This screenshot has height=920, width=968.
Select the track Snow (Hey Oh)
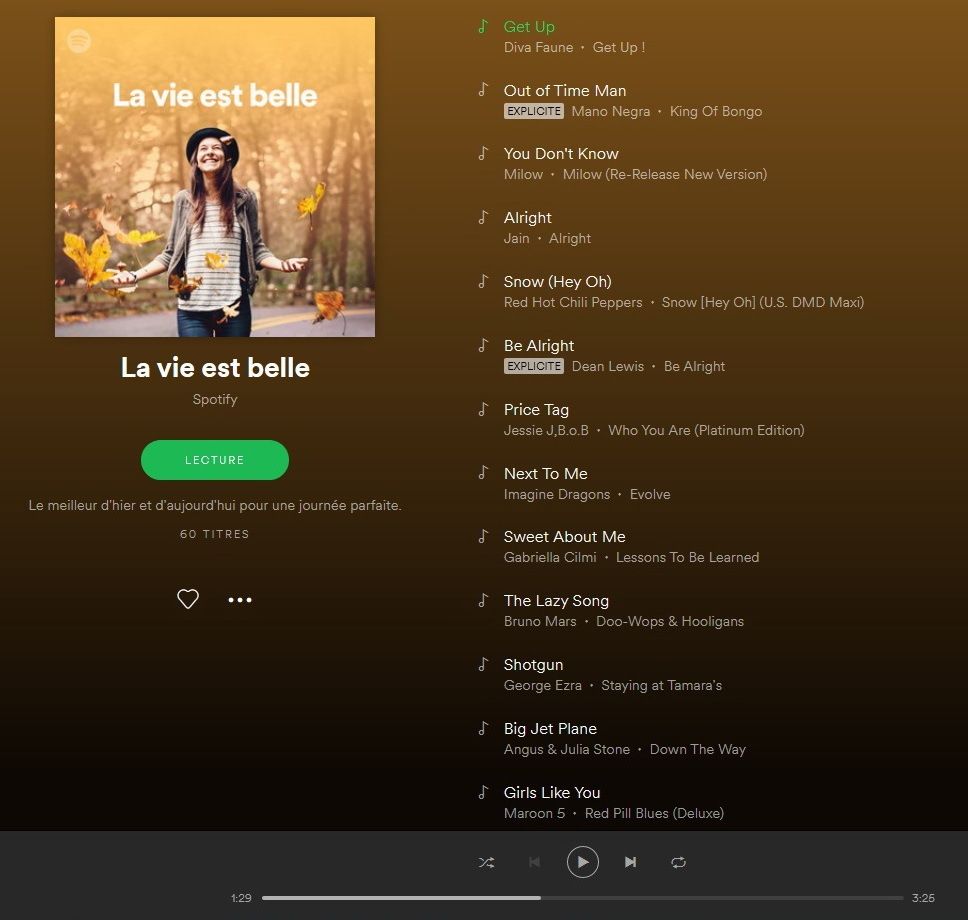click(x=557, y=282)
